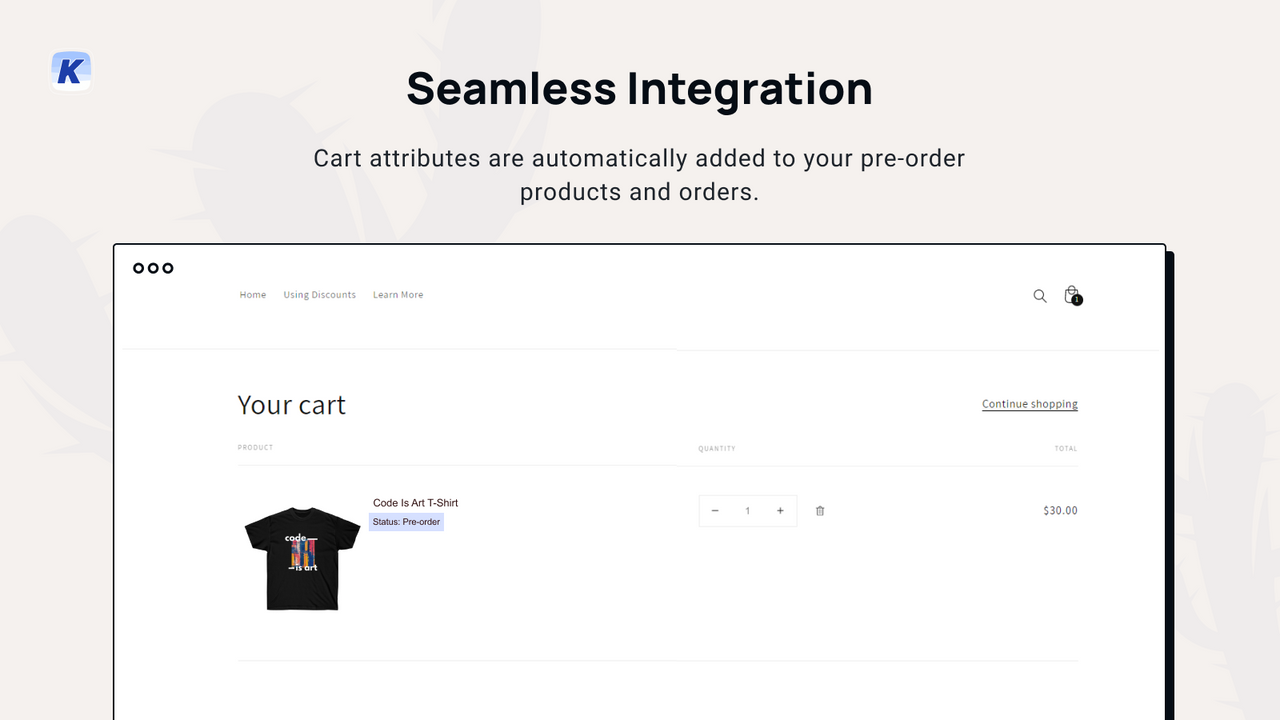Decrease quantity with the minus button
Screen dimensions: 1280x720
point(715,510)
